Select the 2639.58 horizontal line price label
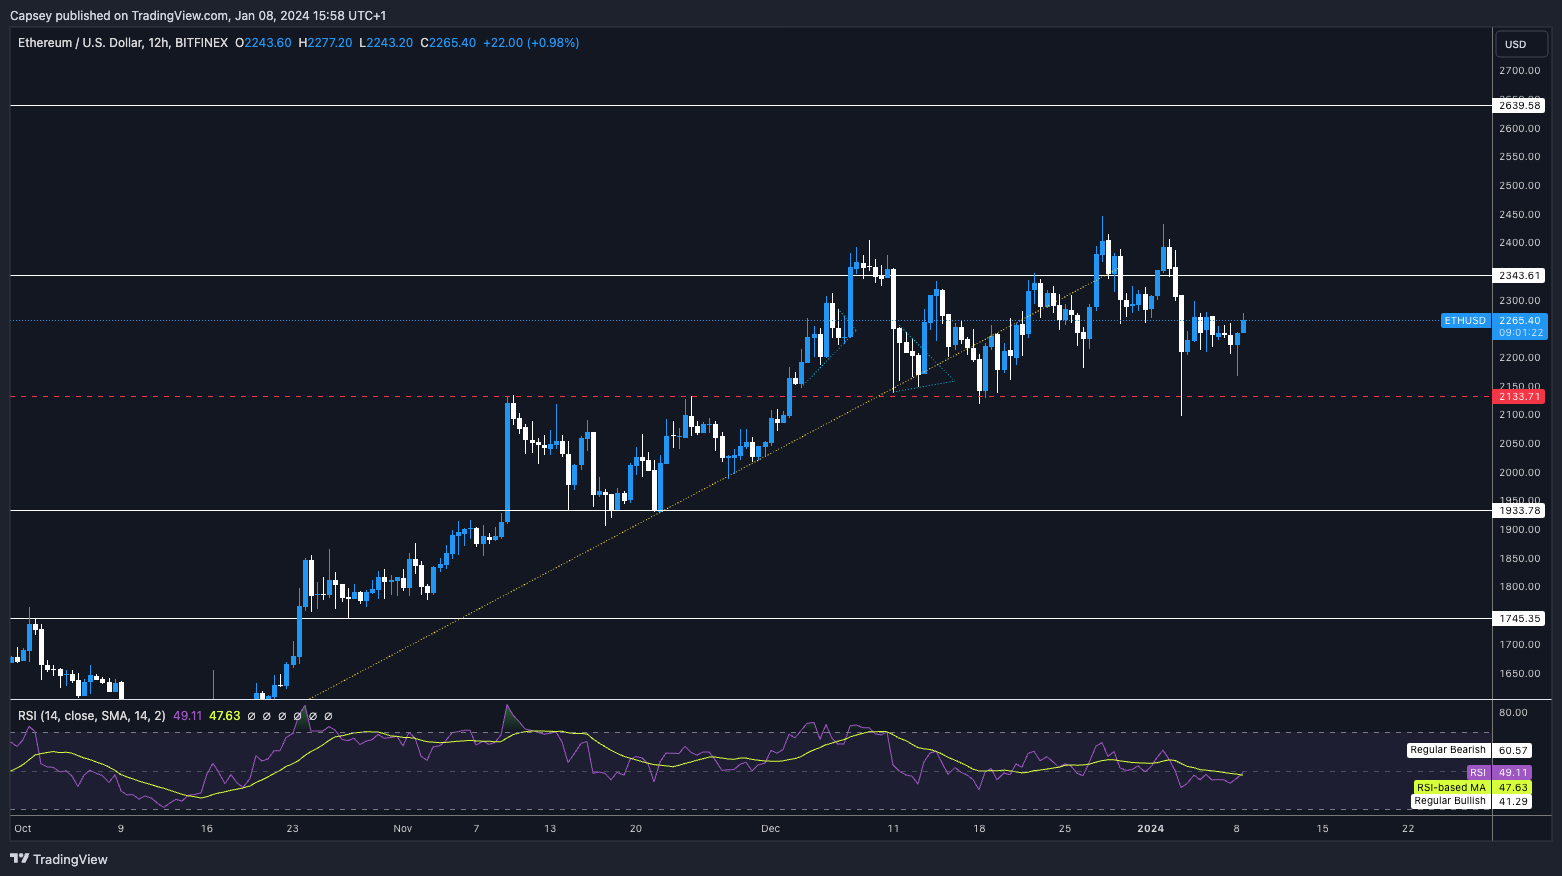The height and width of the screenshot is (876, 1562). click(1519, 105)
